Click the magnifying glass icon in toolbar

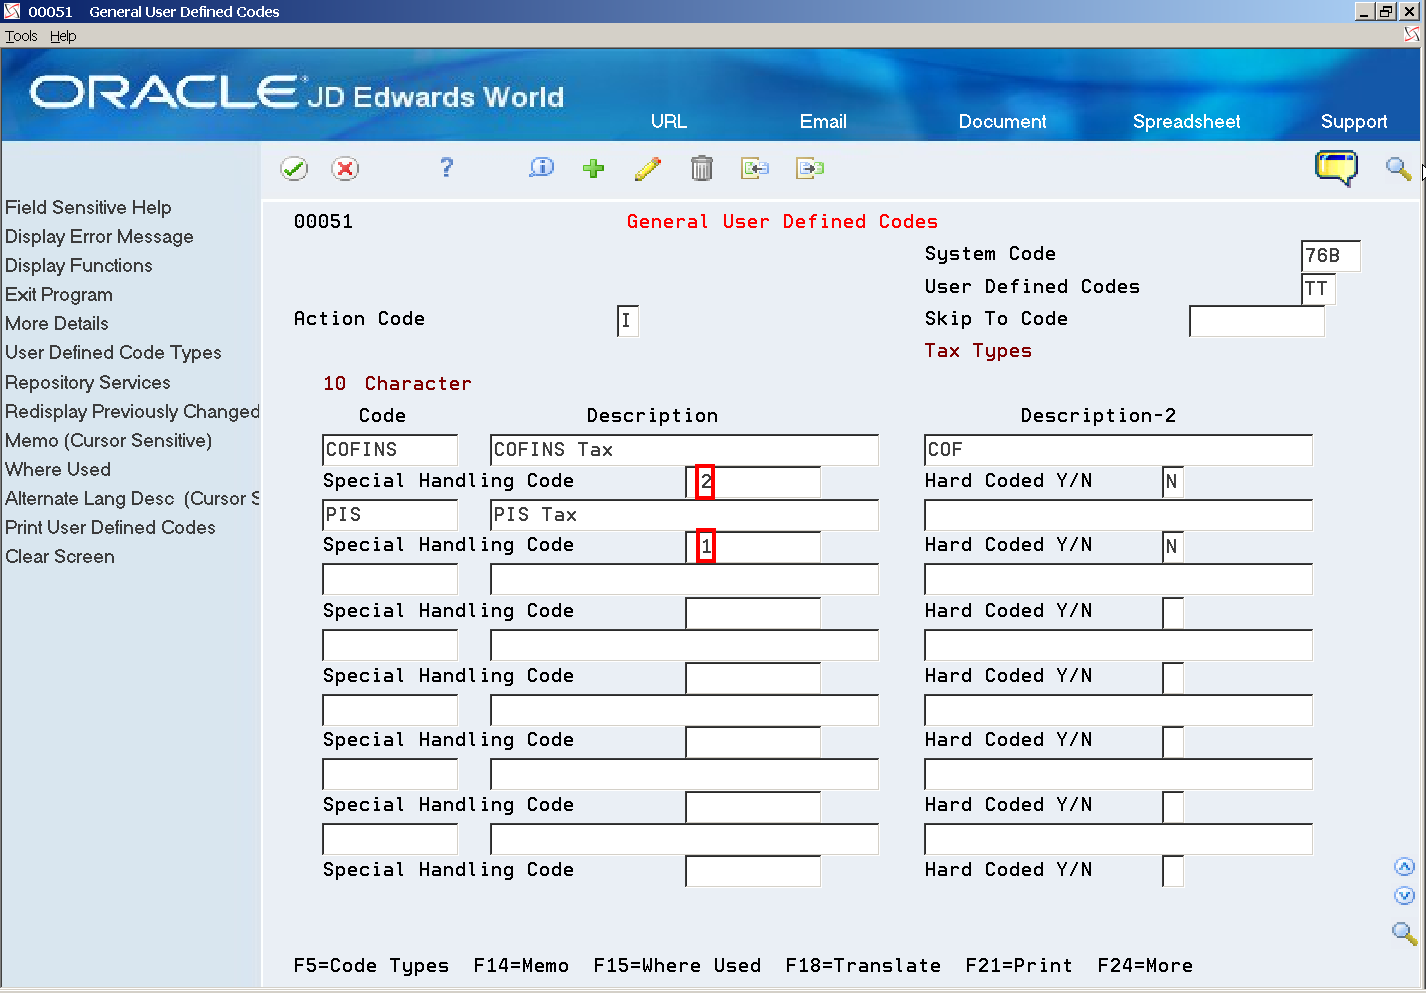(1398, 168)
